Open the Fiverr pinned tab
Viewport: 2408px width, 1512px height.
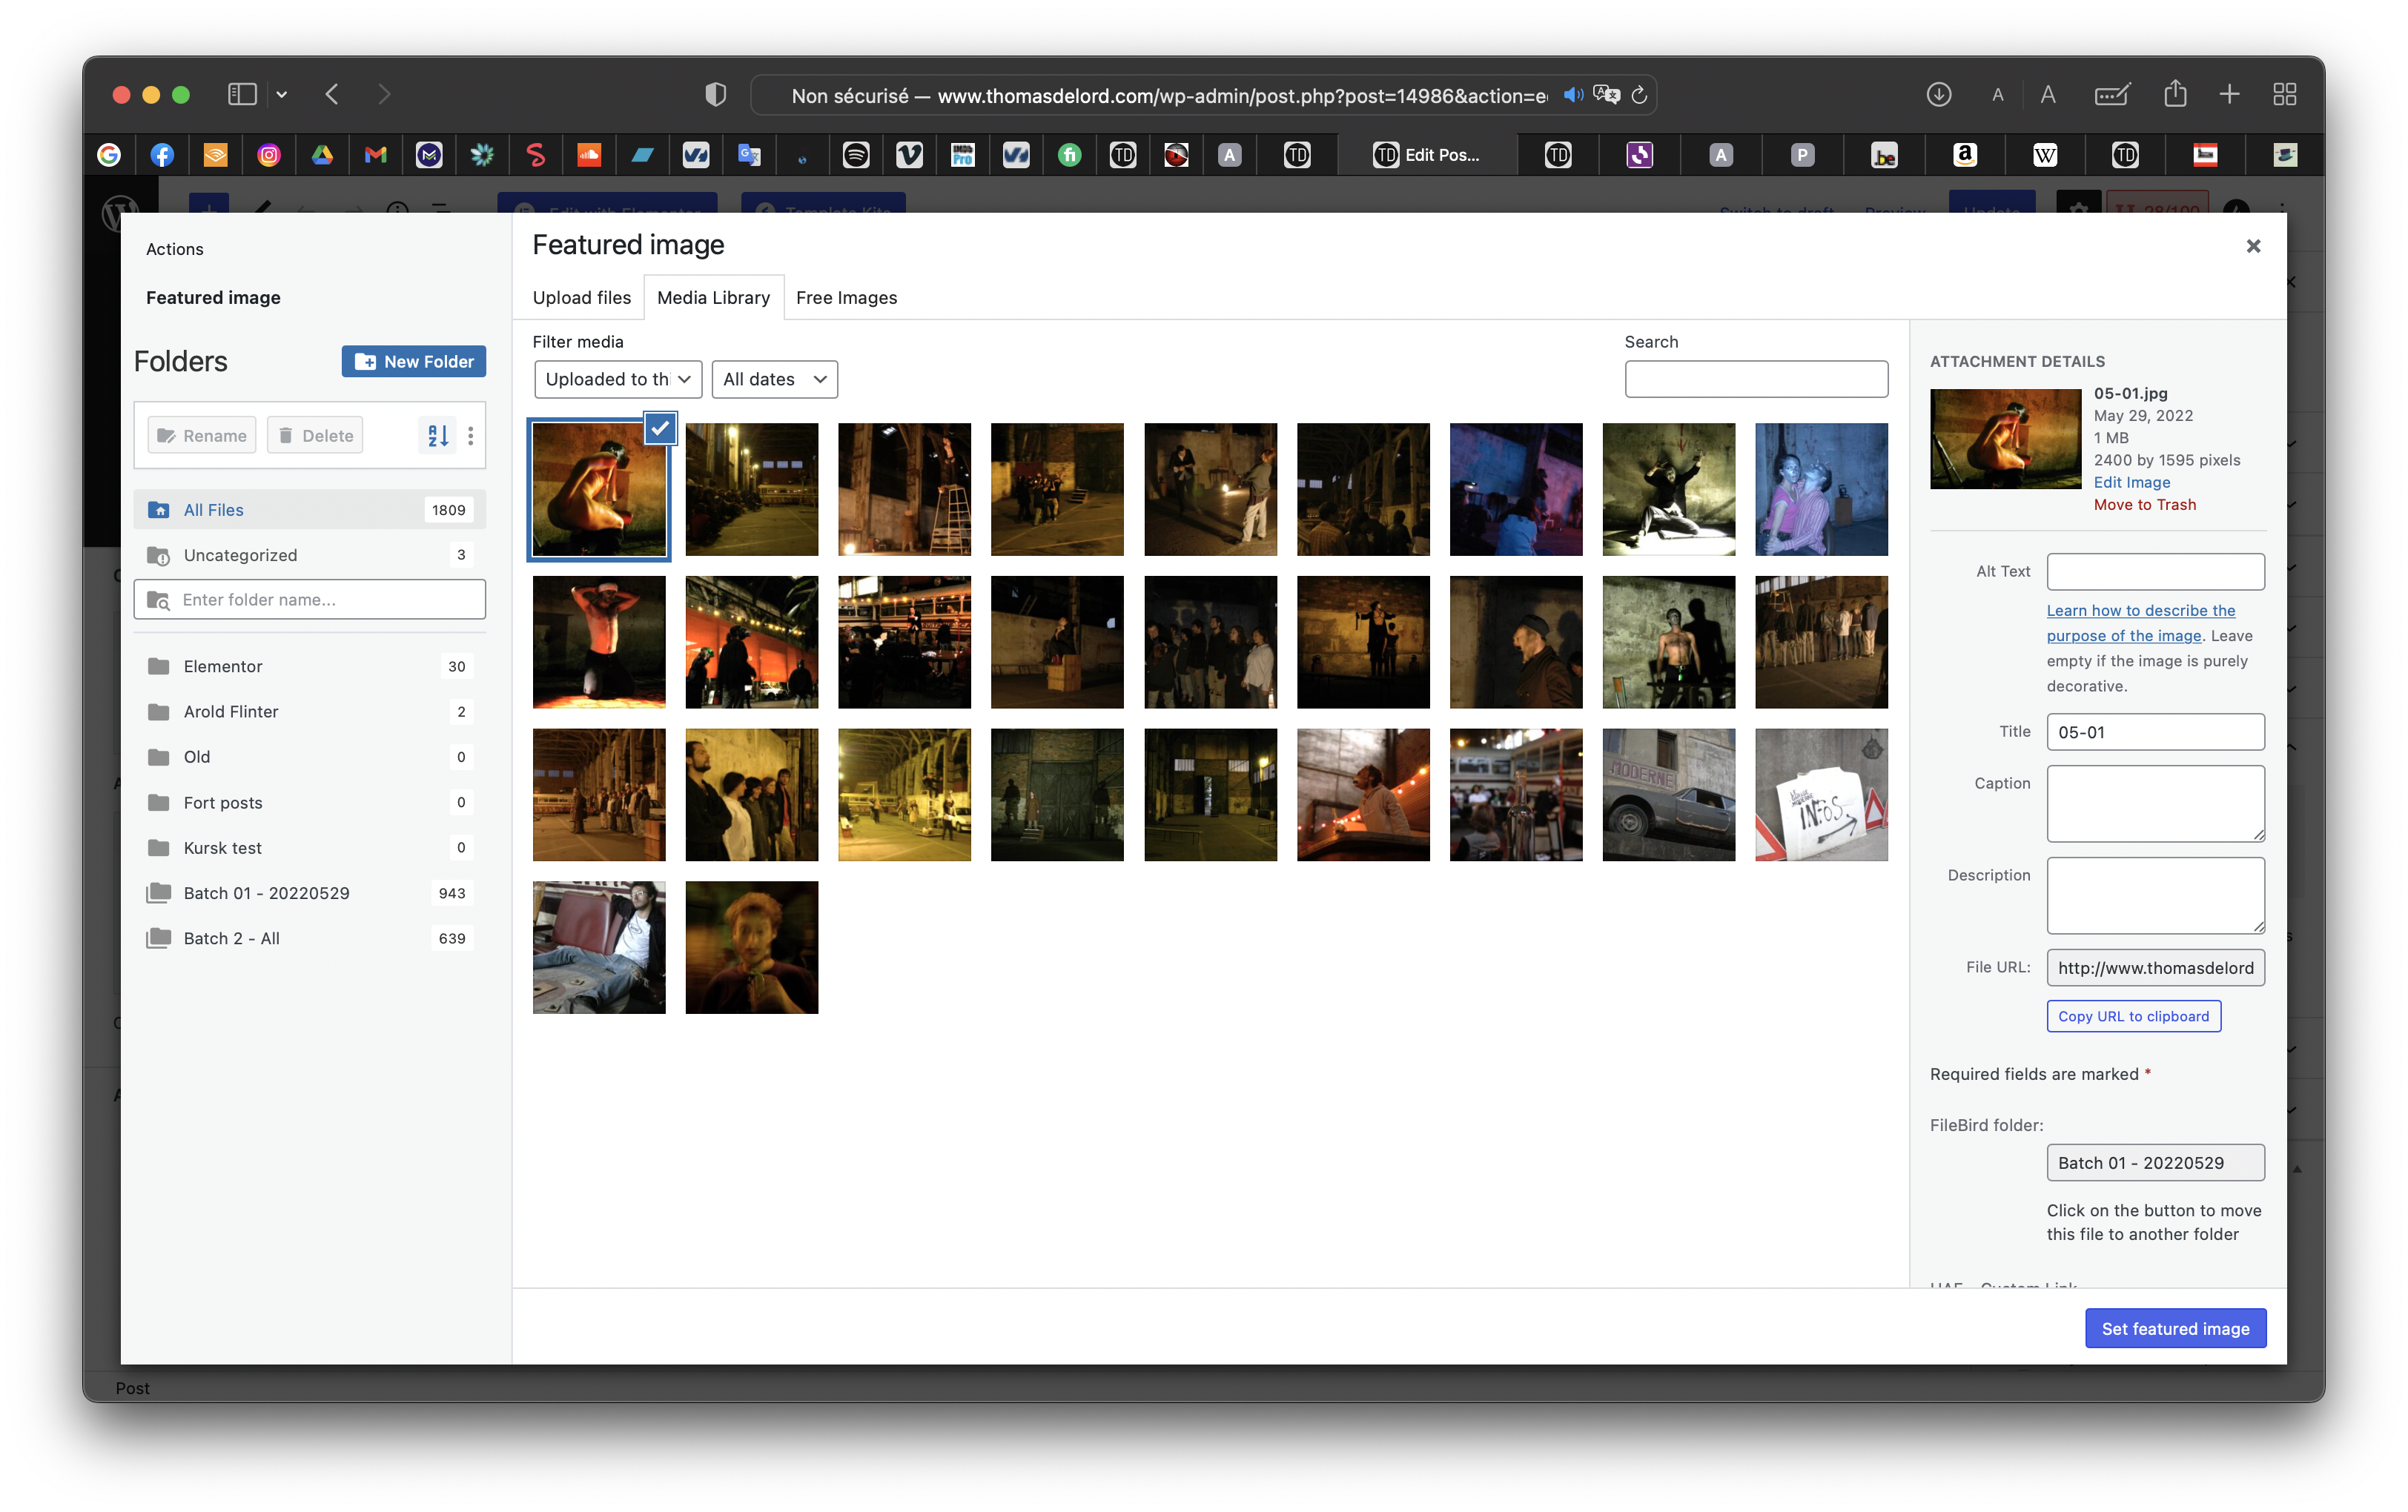pyautogui.click(x=1070, y=155)
